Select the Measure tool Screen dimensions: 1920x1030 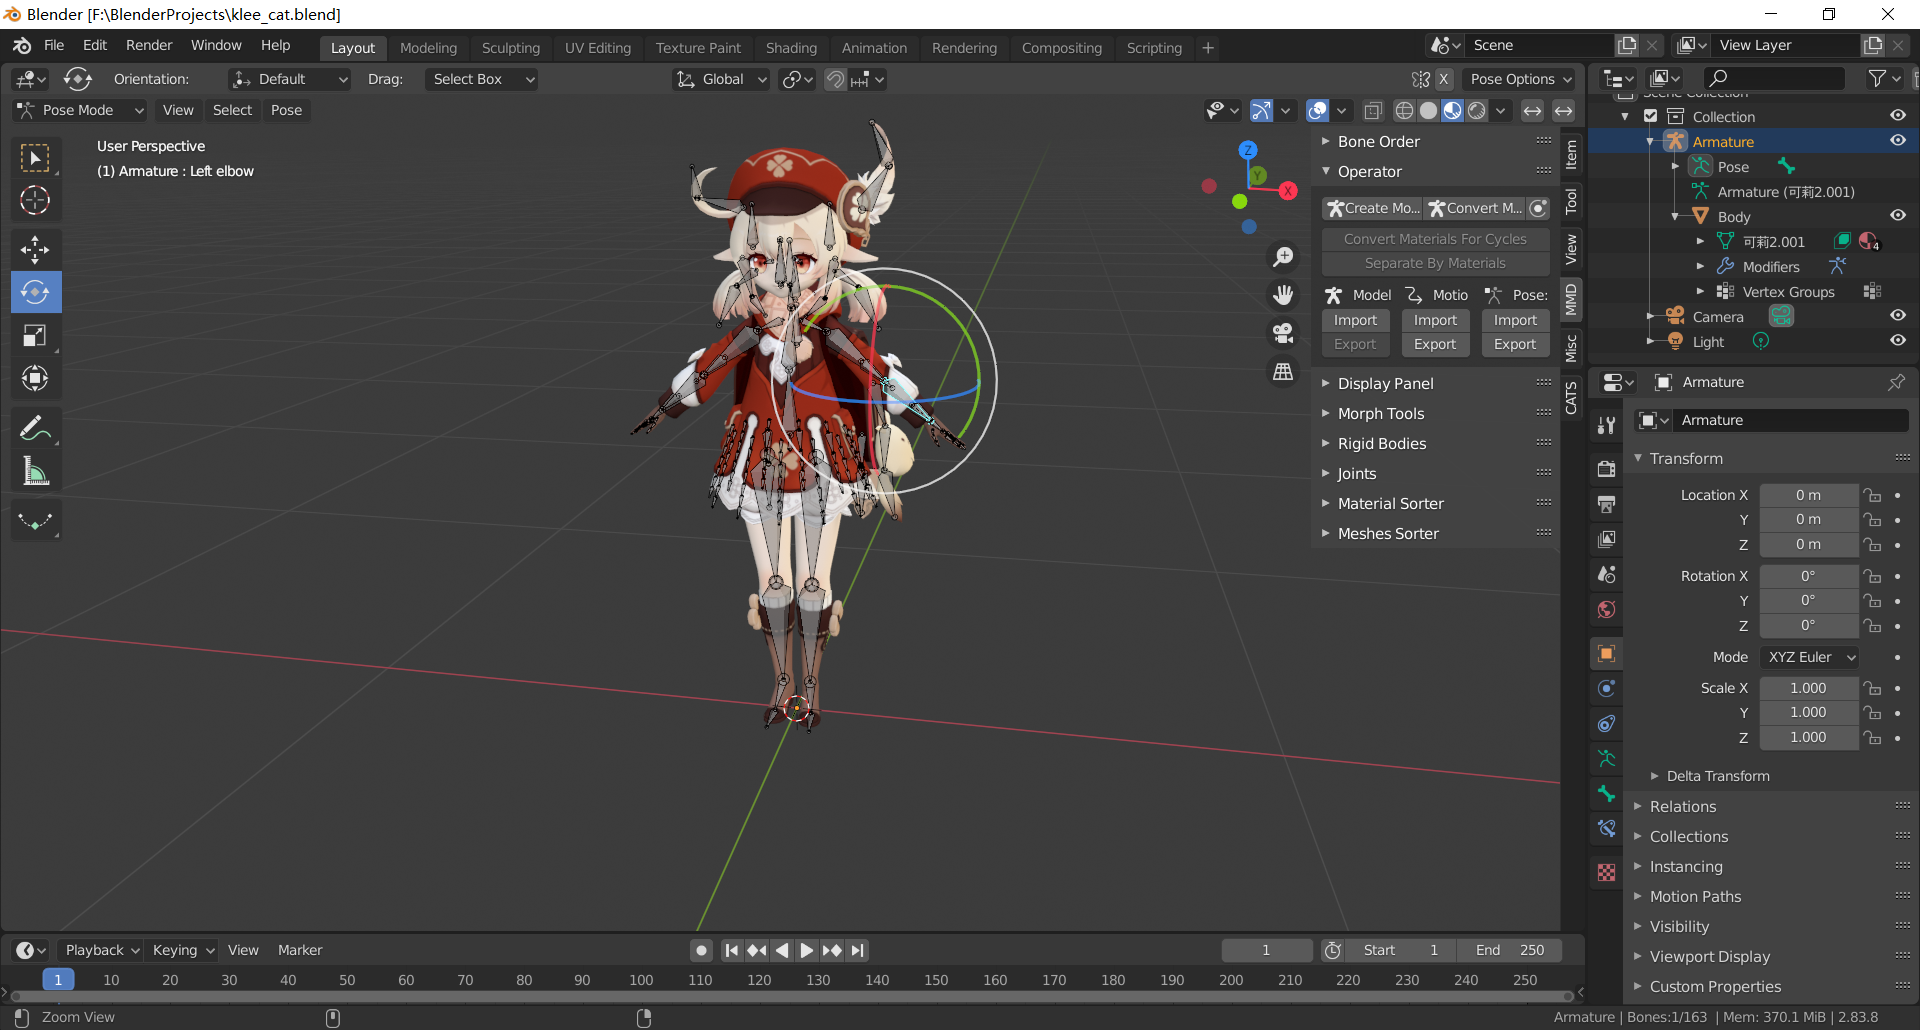(x=35, y=472)
